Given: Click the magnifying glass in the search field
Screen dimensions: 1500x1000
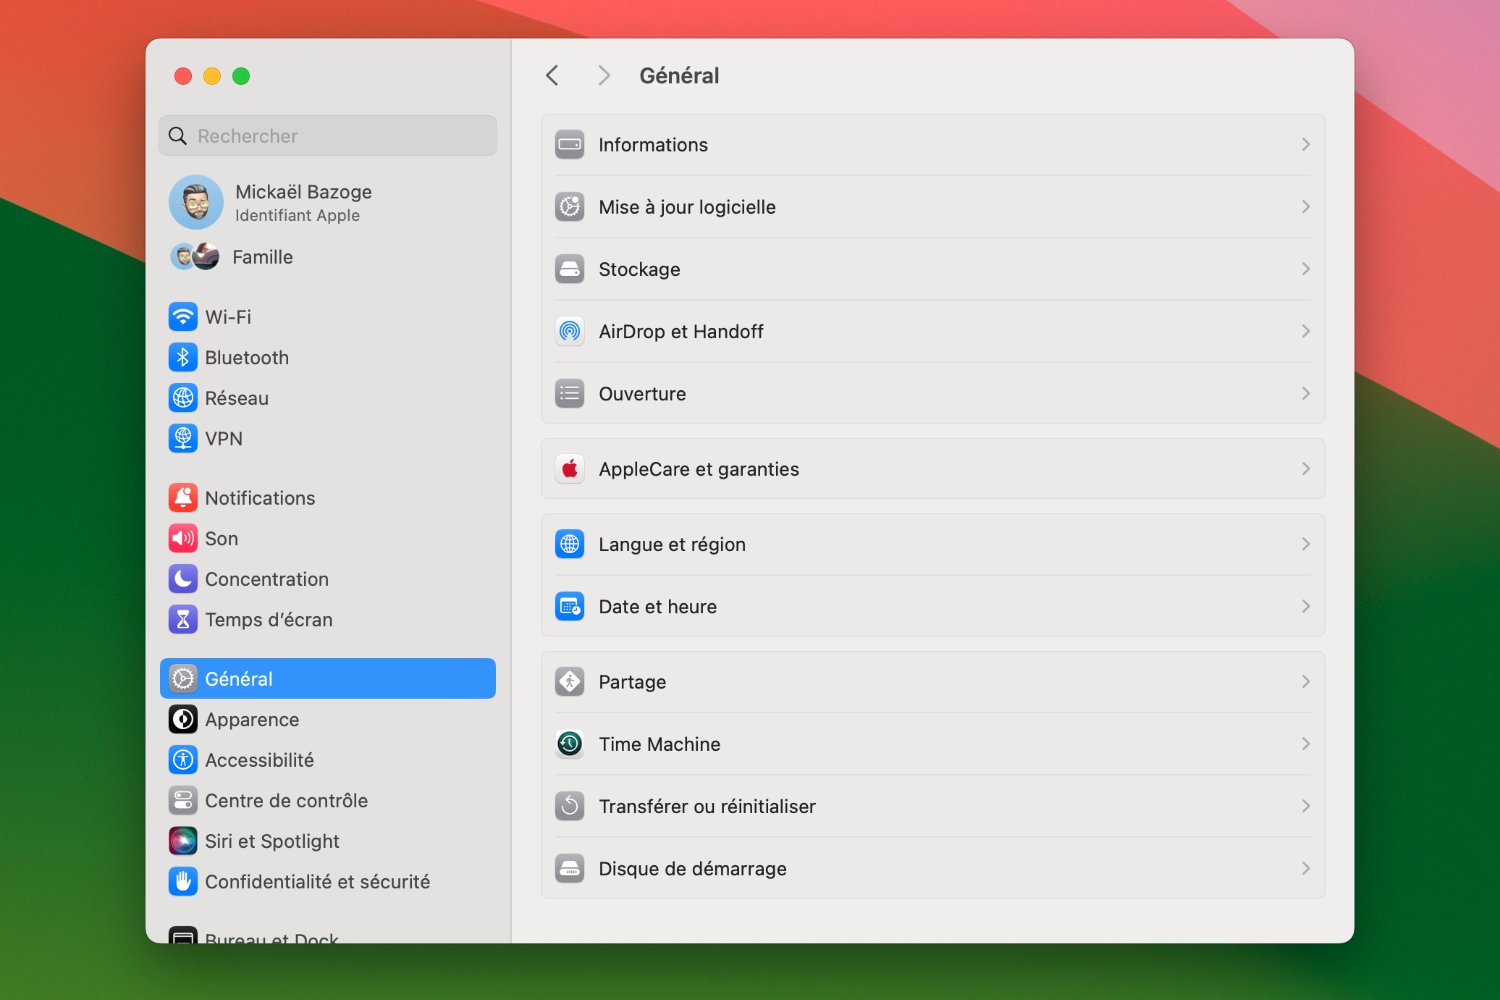Looking at the screenshot, I should 178,136.
